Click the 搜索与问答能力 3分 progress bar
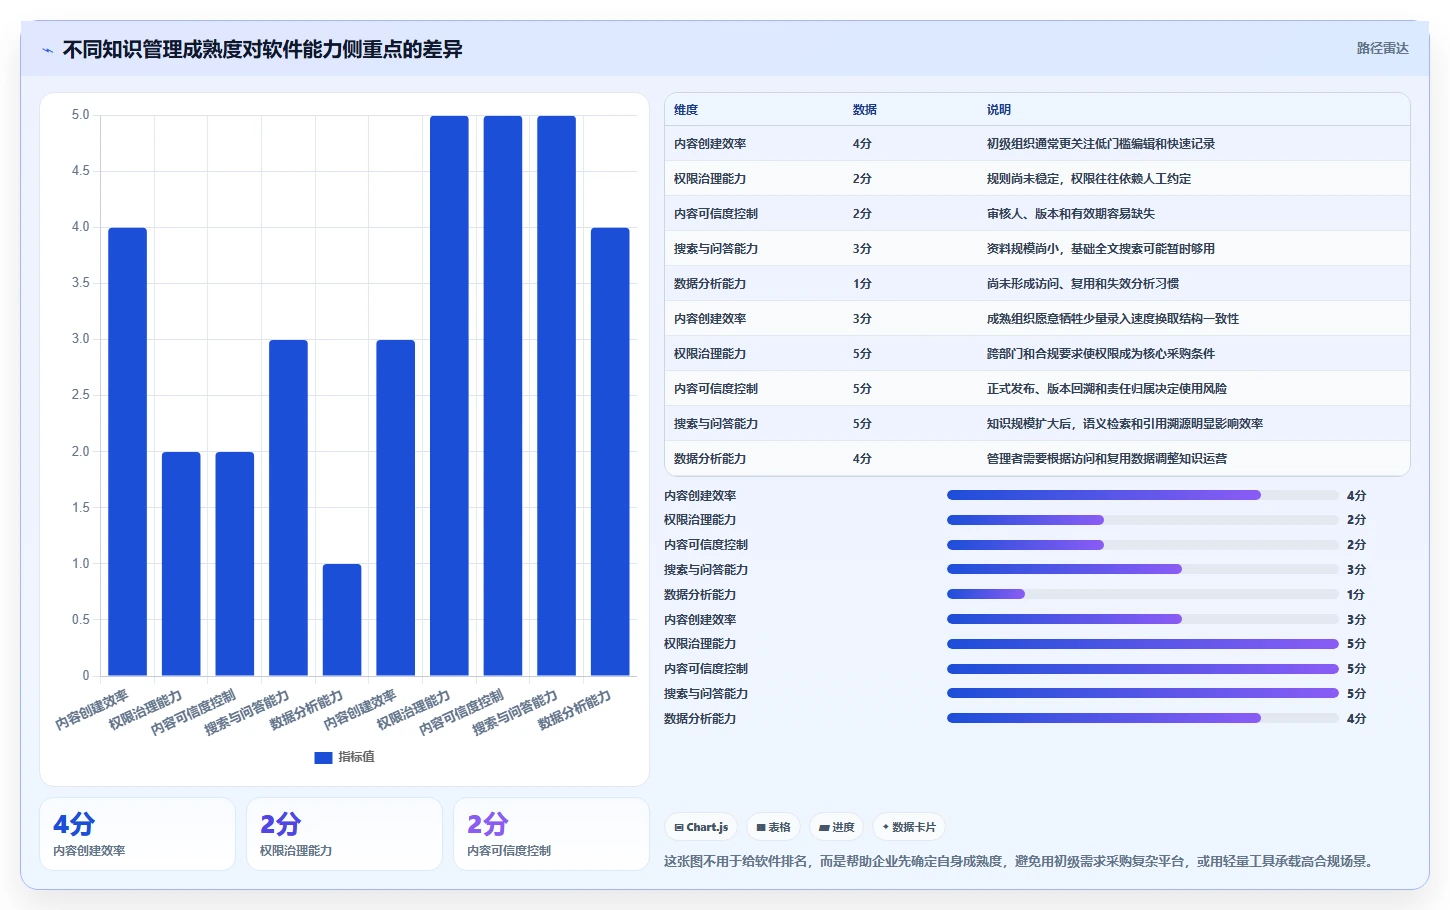The width and height of the screenshot is (1450, 910). click(x=1142, y=569)
